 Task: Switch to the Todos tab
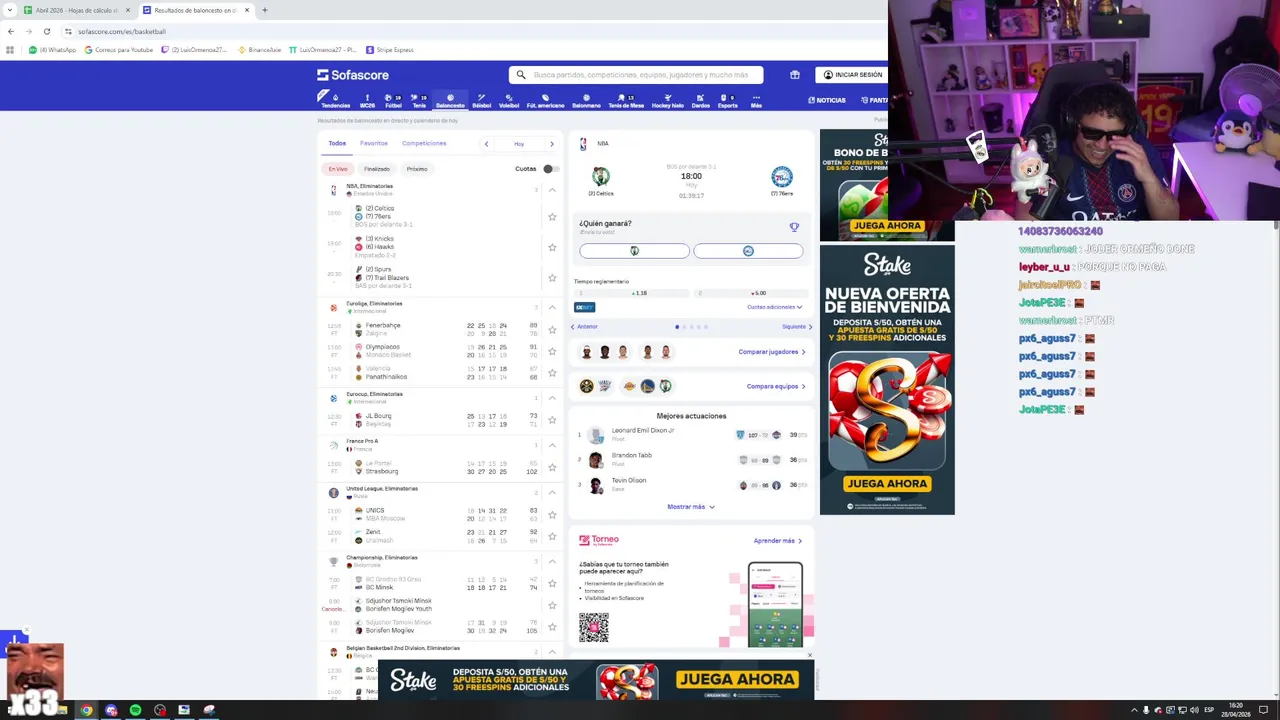coord(337,143)
